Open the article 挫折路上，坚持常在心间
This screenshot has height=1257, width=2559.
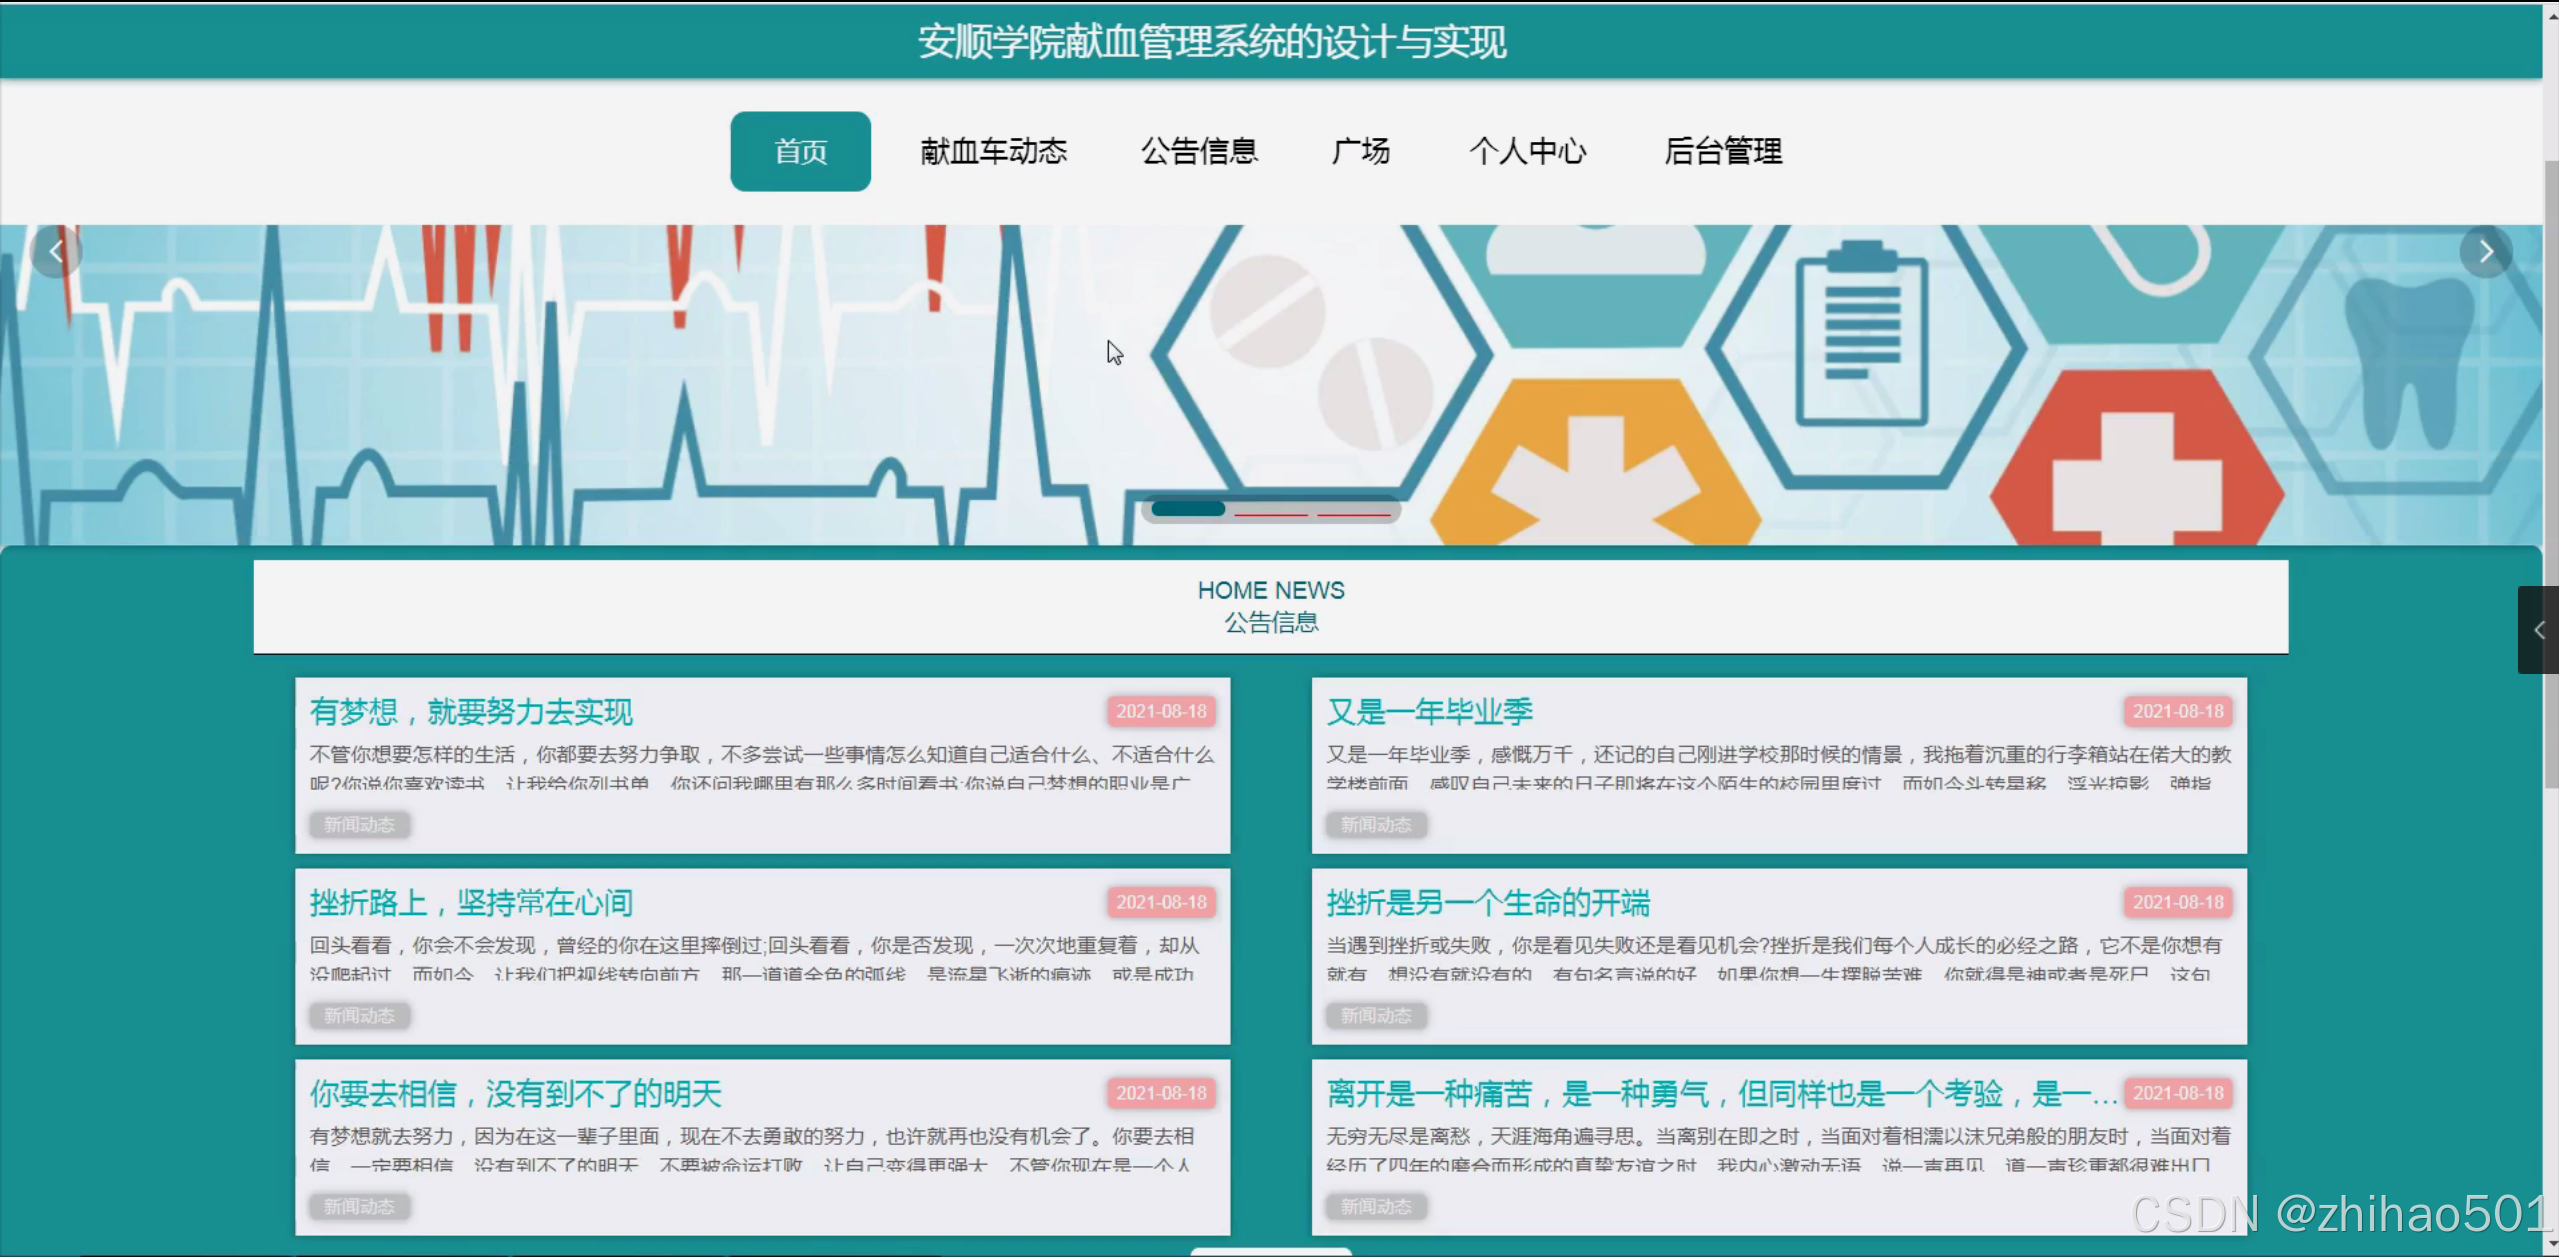click(471, 902)
